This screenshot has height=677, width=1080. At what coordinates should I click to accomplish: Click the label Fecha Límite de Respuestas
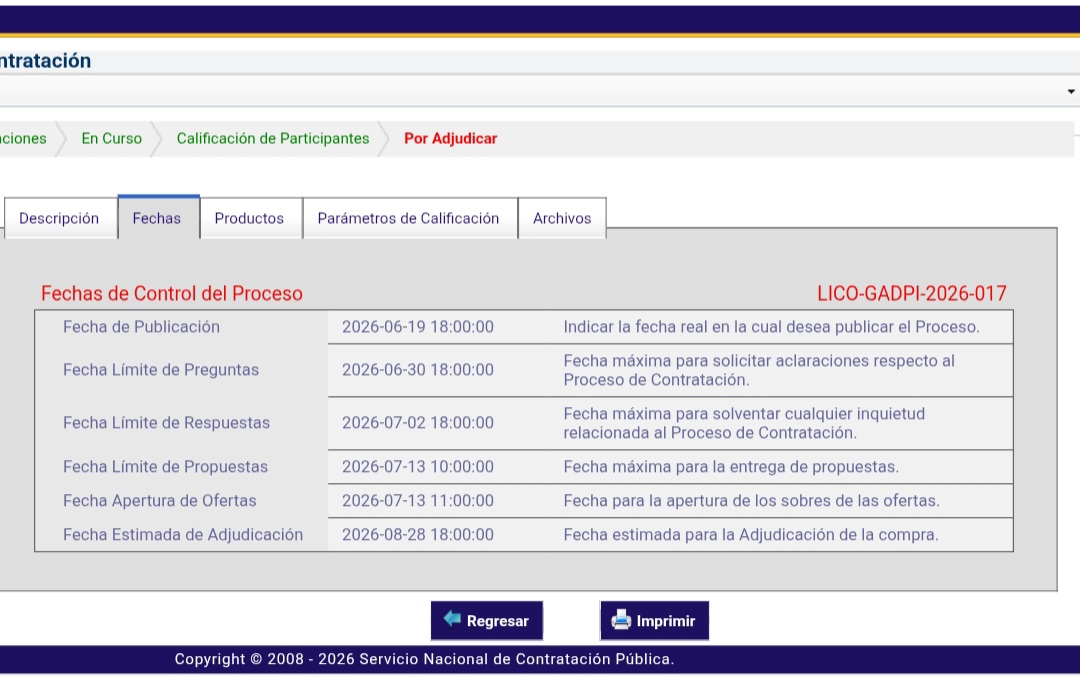click(x=166, y=423)
